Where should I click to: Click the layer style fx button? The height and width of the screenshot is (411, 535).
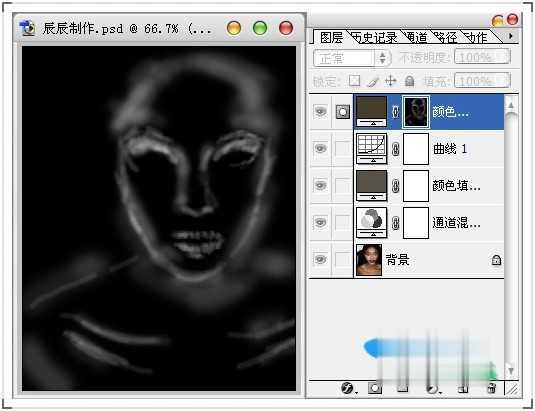tap(348, 388)
